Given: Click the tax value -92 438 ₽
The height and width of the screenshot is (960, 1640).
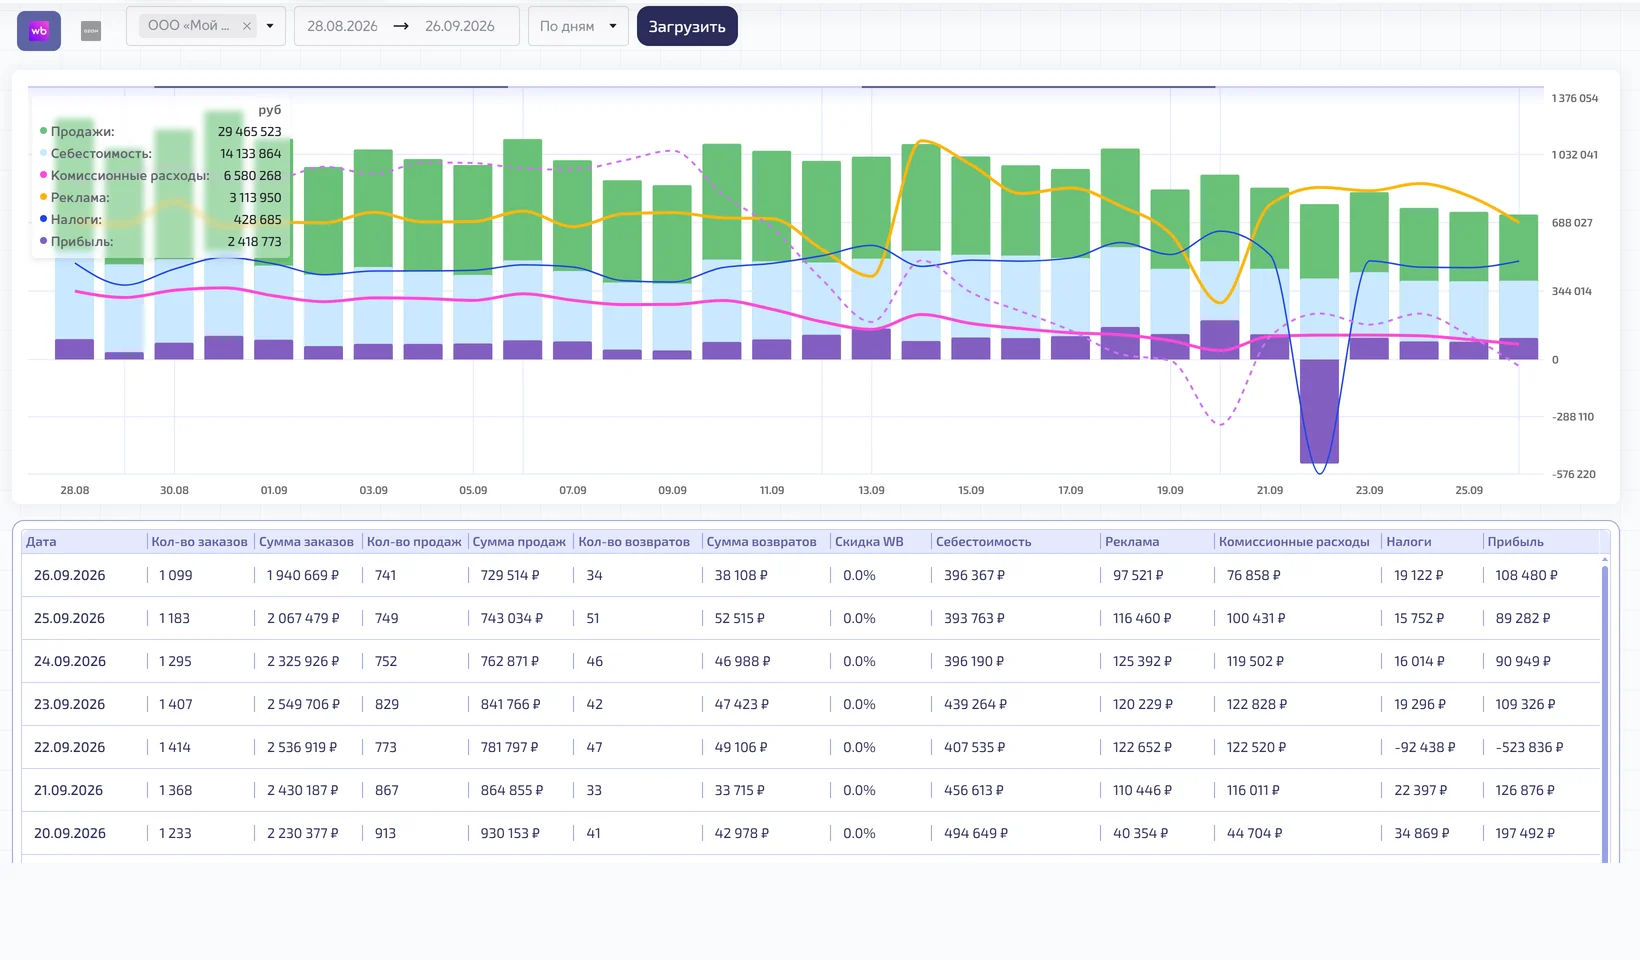Looking at the screenshot, I should (x=1425, y=747).
